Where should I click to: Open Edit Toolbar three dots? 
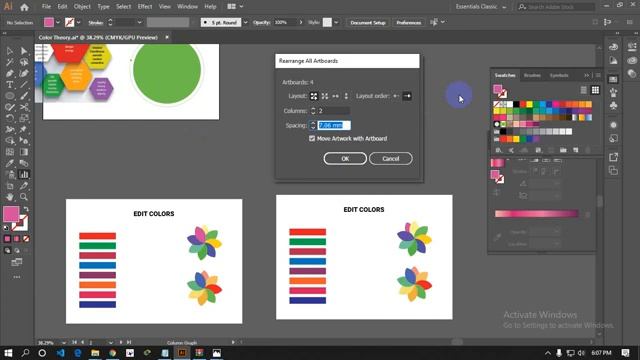tap(17, 277)
